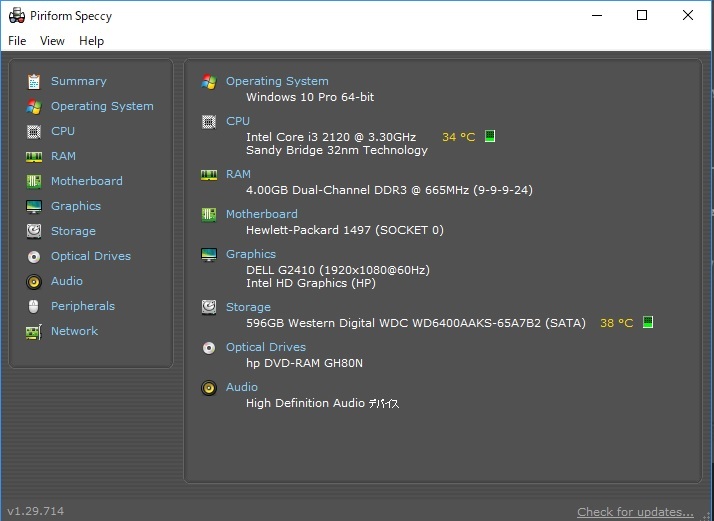Open the Motherboard section from sidebar

87,181
